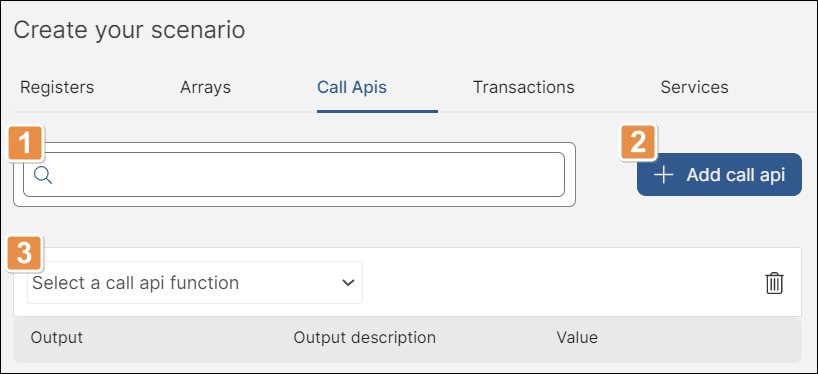The image size is (818, 374).
Task: Click the Value column header
Action: pos(577,337)
